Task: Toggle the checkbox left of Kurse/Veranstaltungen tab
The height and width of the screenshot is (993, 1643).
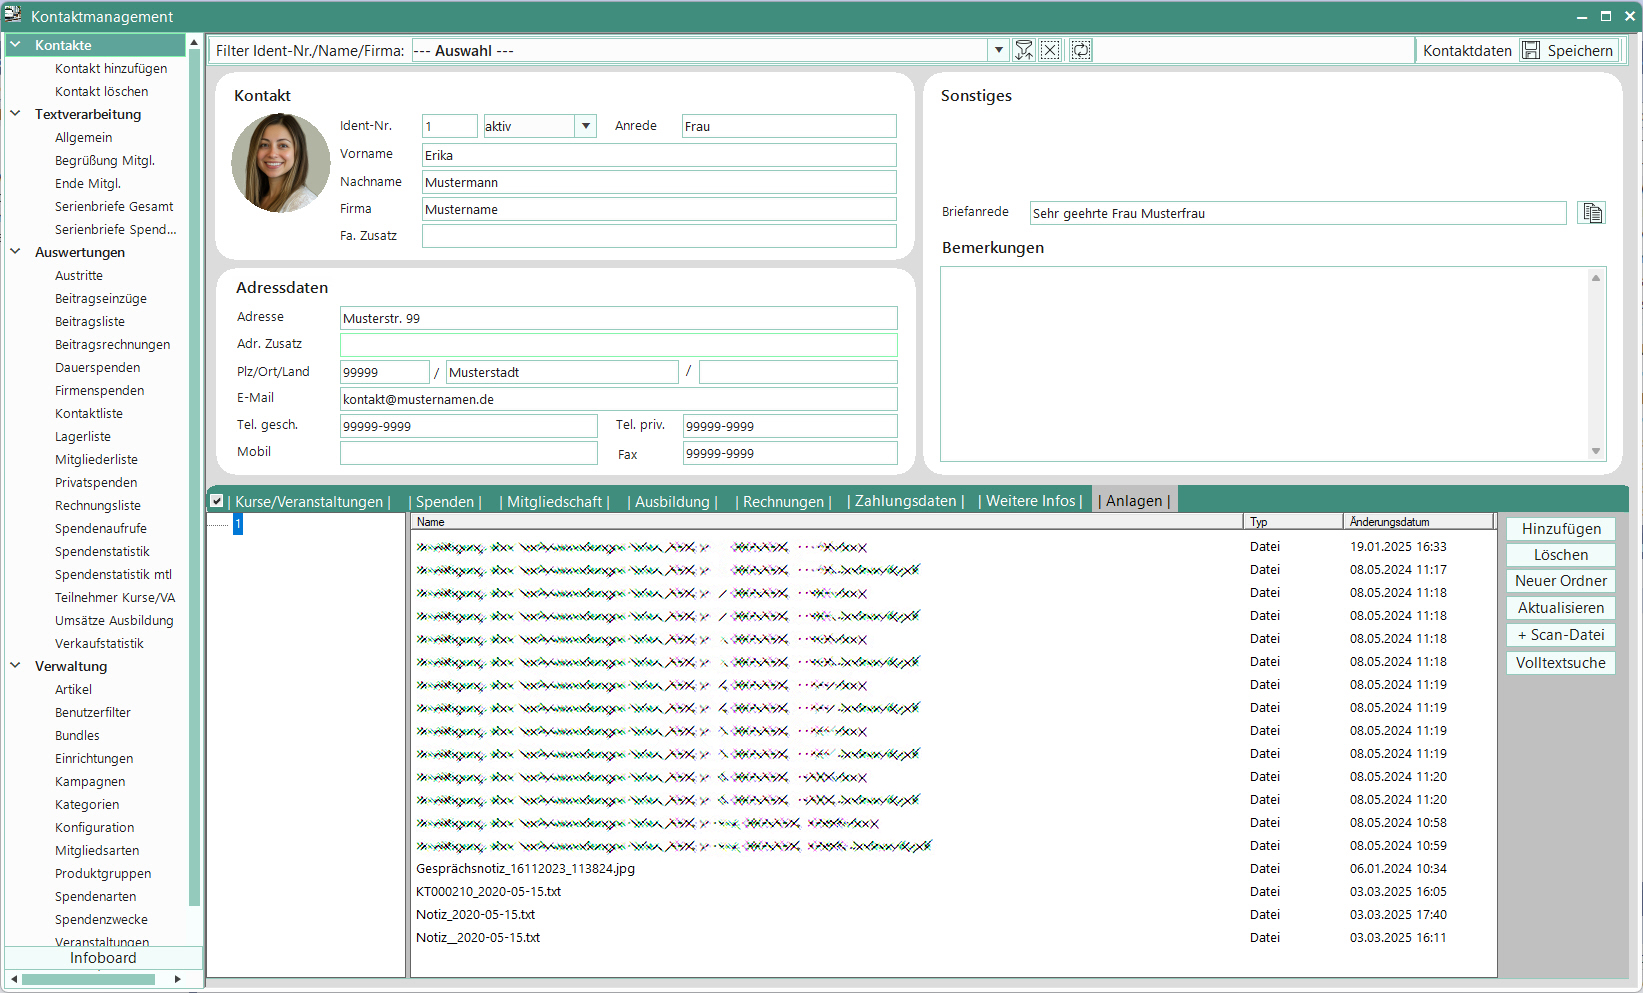Action: [x=217, y=501]
